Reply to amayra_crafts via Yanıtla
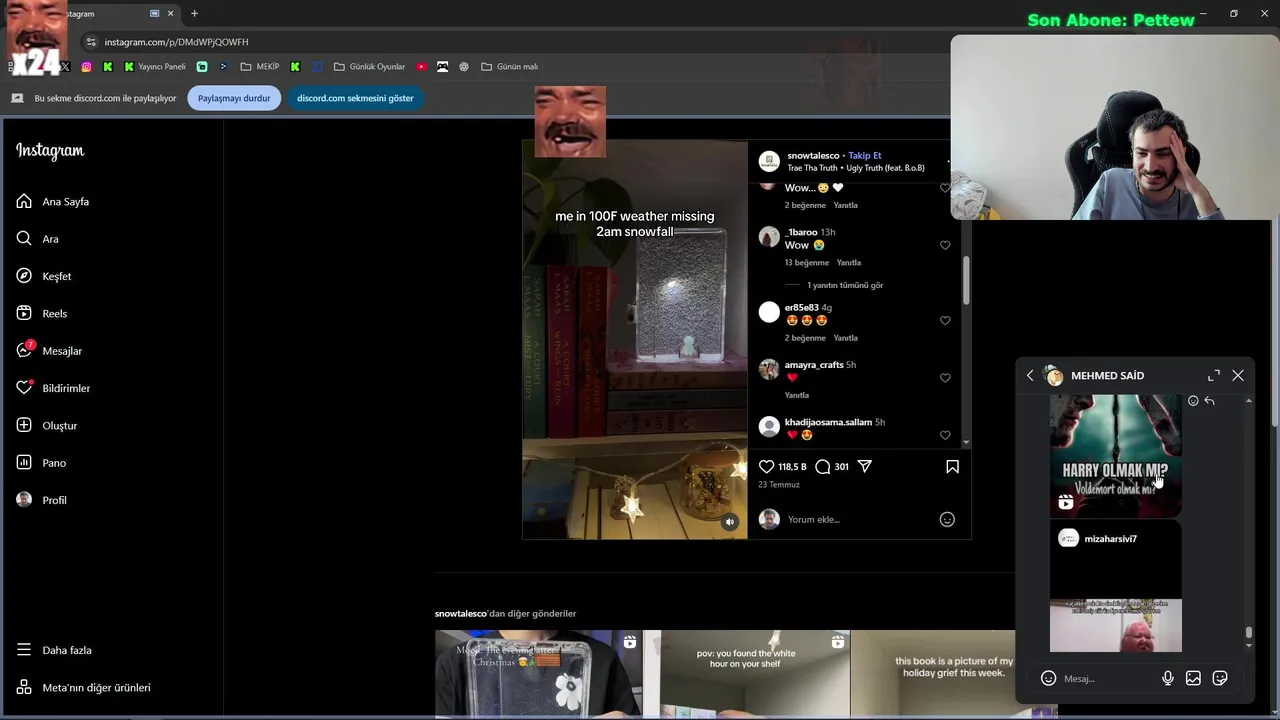This screenshot has height=720, width=1280. (x=797, y=396)
